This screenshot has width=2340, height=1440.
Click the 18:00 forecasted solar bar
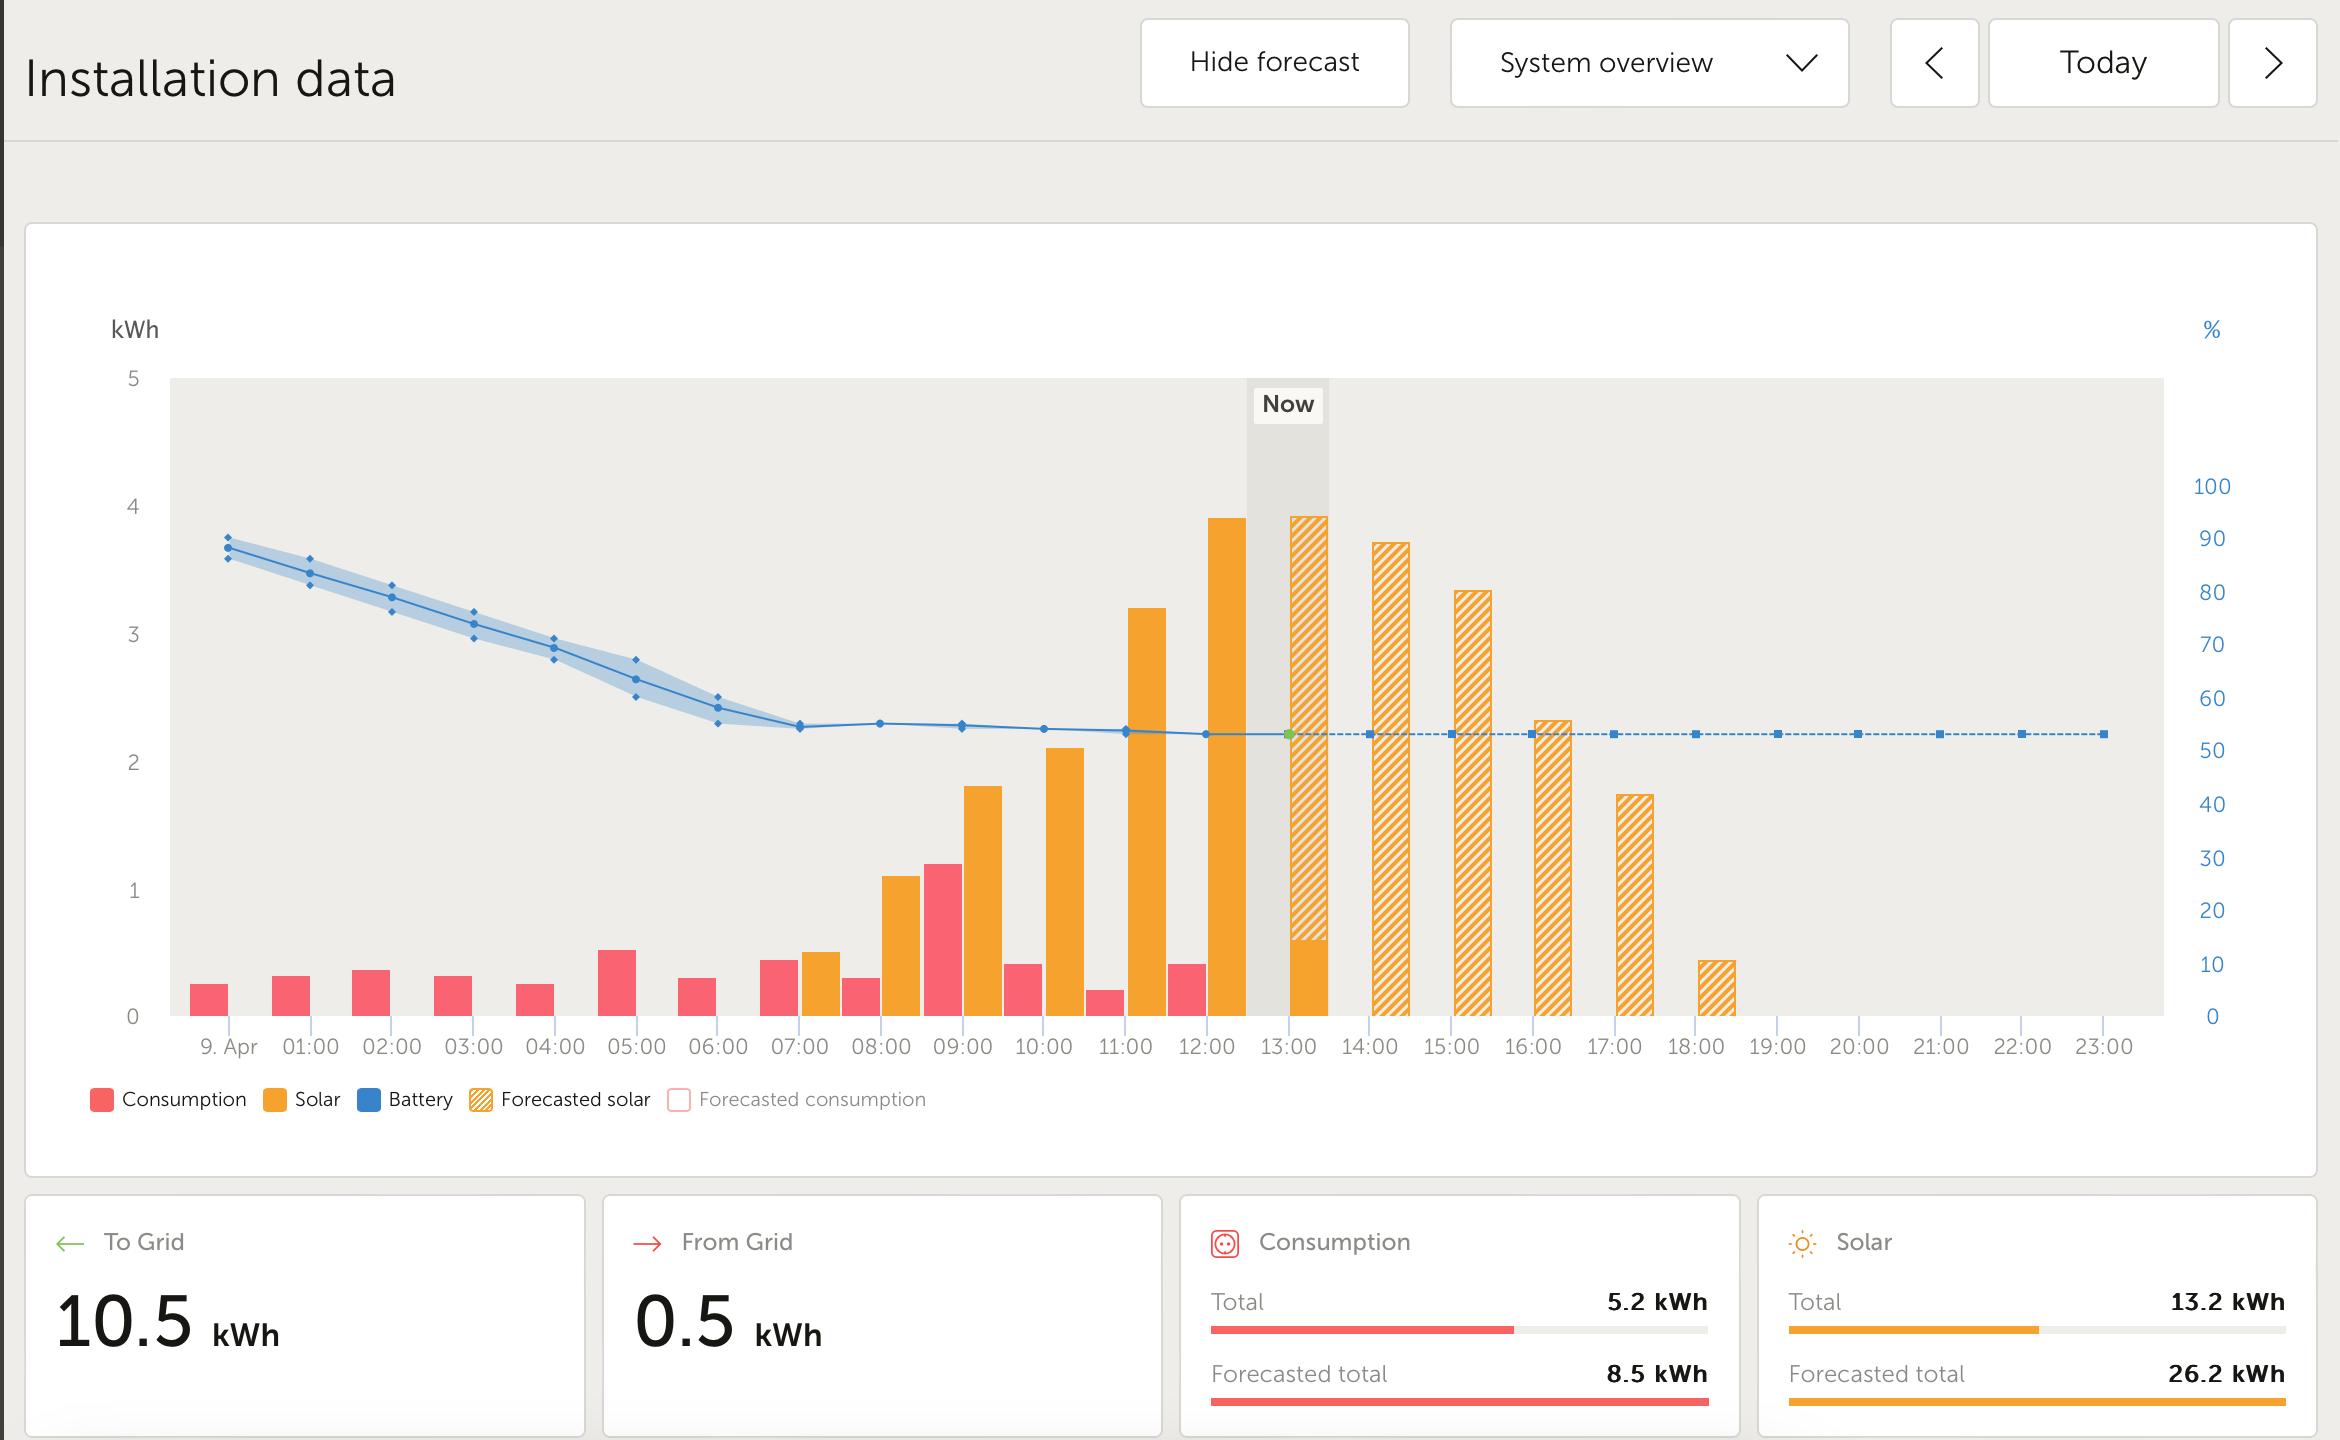tap(1717, 988)
